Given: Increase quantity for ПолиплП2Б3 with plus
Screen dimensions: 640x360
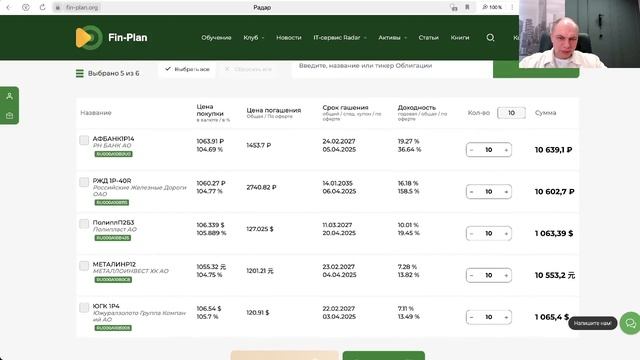Looking at the screenshot, I should [506, 233].
